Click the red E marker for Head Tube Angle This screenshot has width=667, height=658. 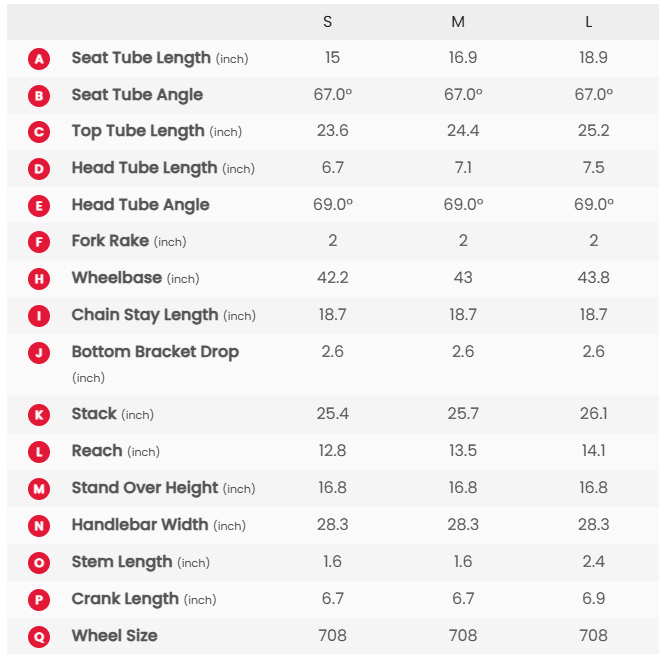tap(39, 206)
